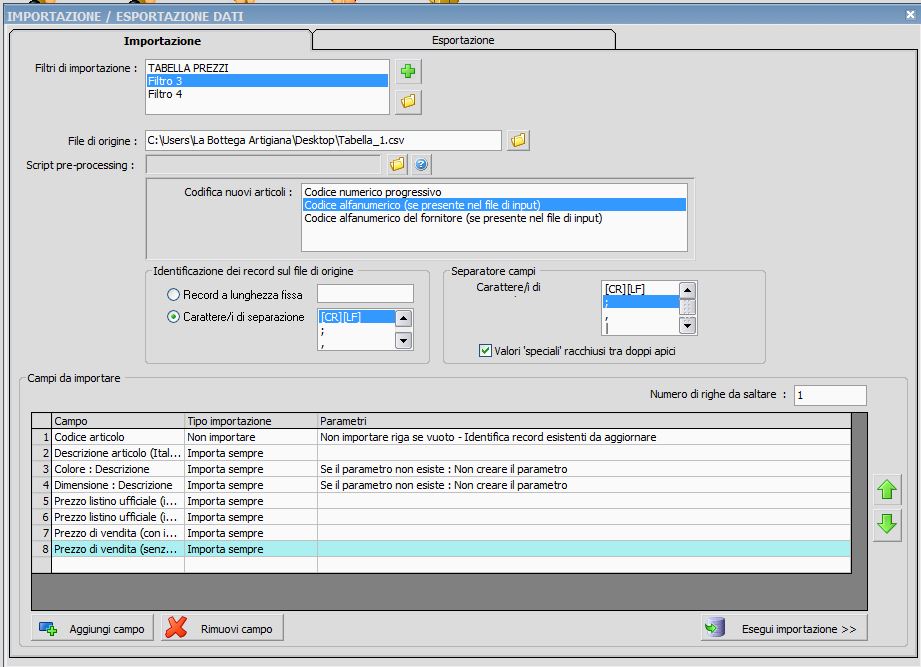The width and height of the screenshot is (921, 667).
Task: Click Parametri column header
Action: (x=584, y=421)
